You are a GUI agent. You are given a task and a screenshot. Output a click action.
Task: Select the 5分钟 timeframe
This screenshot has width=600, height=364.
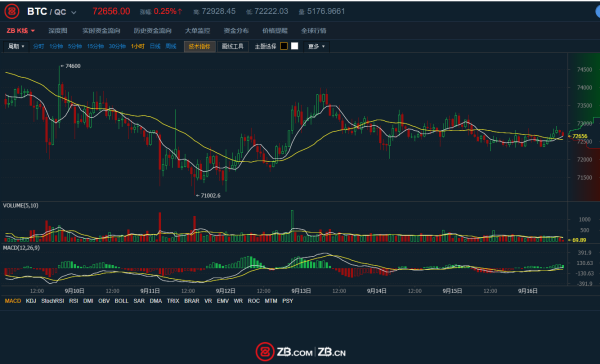tap(75, 46)
